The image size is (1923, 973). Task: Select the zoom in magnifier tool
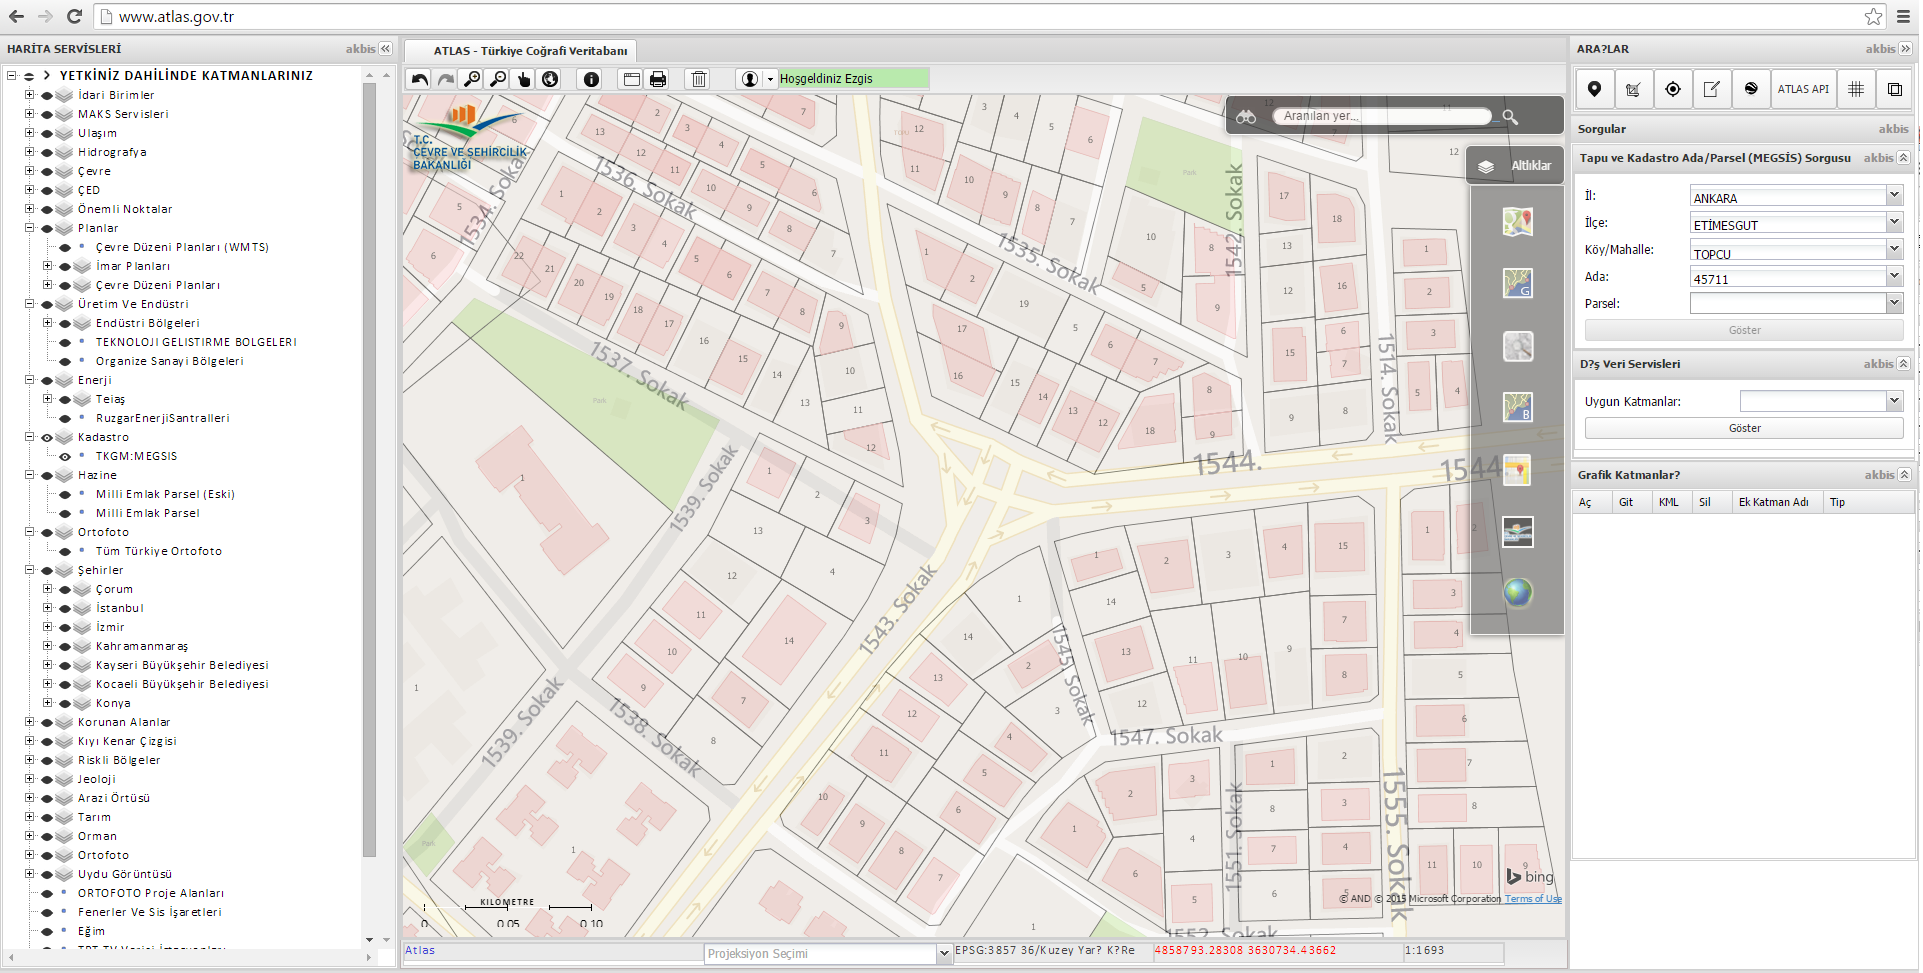[472, 79]
